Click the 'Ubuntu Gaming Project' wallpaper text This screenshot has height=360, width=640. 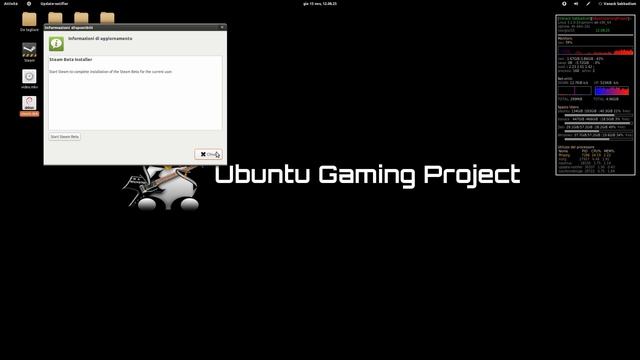(x=367, y=175)
